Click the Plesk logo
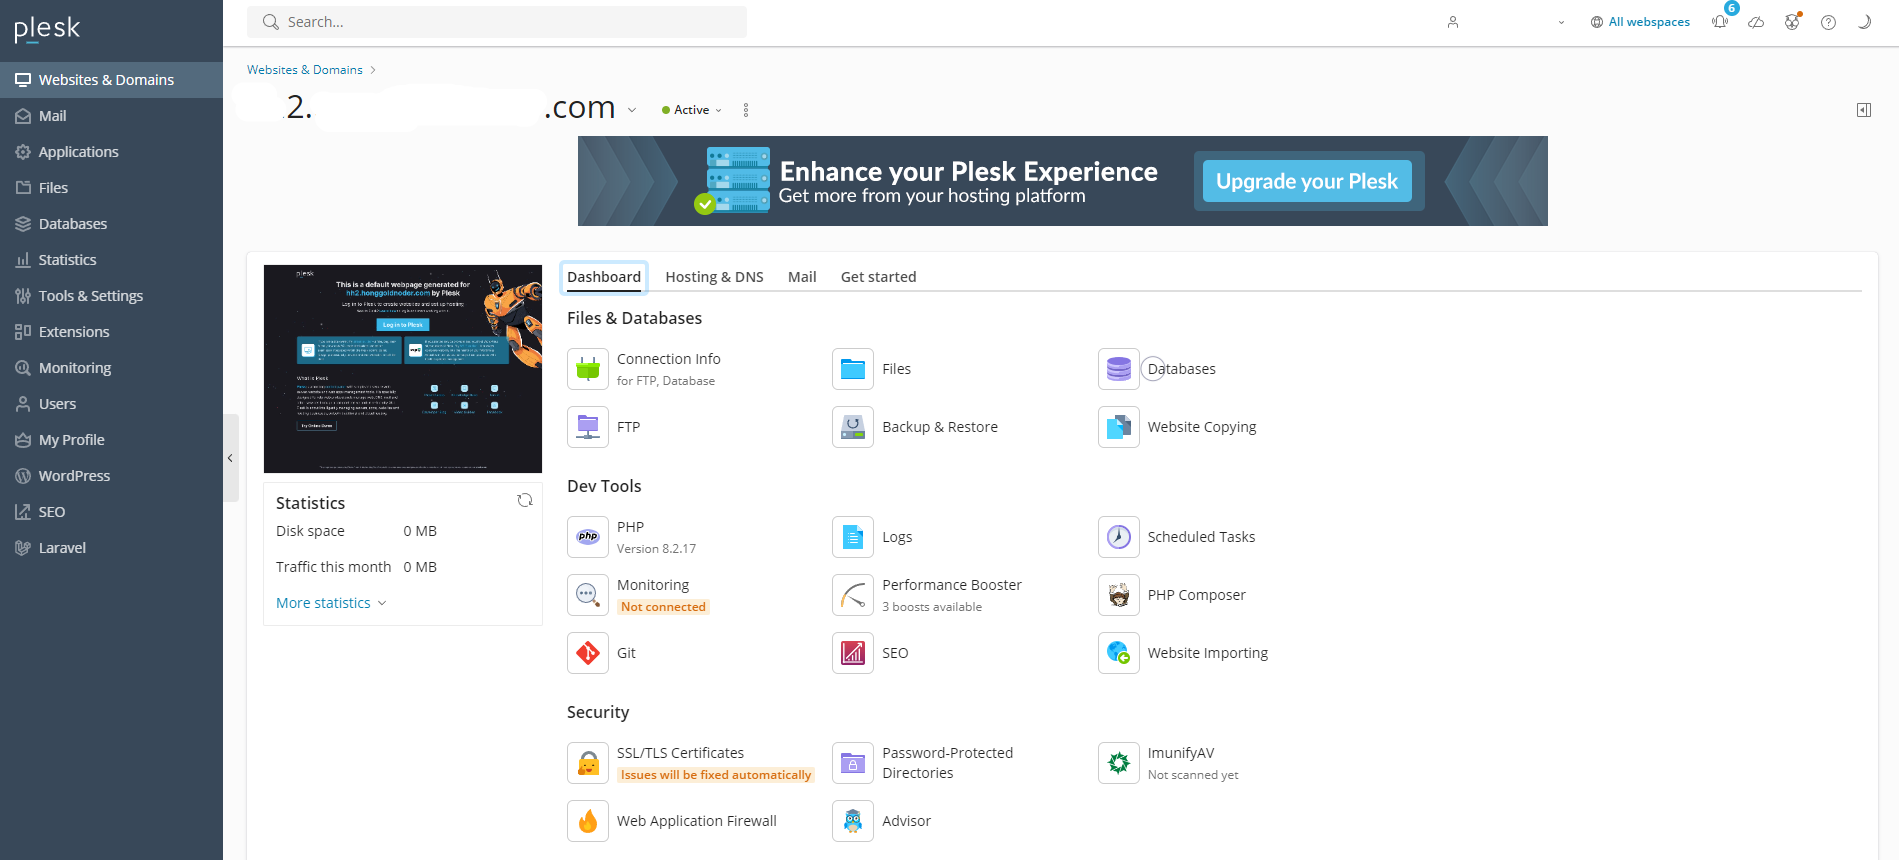This screenshot has width=1899, height=860. pyautogui.click(x=47, y=29)
